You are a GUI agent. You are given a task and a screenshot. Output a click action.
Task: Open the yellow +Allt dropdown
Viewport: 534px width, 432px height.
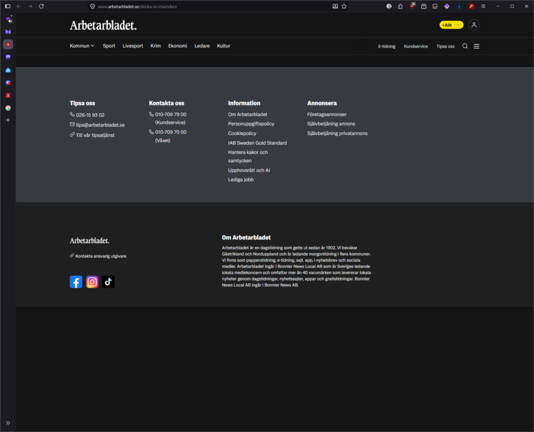tap(451, 25)
